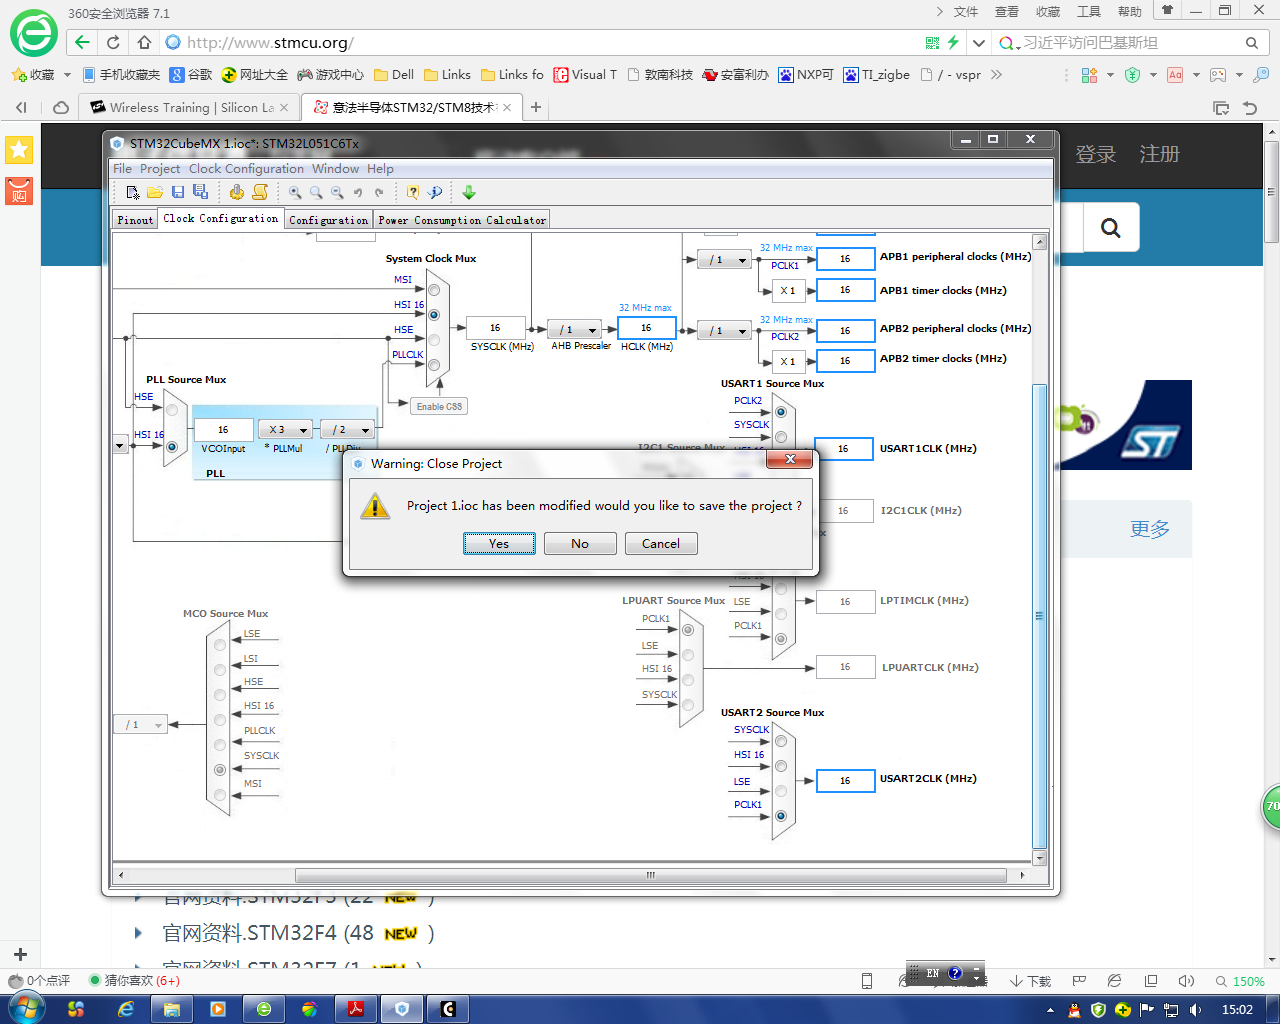Open the AHB Prescaler /1 dropdown
This screenshot has height=1024, width=1280.
coord(574,330)
